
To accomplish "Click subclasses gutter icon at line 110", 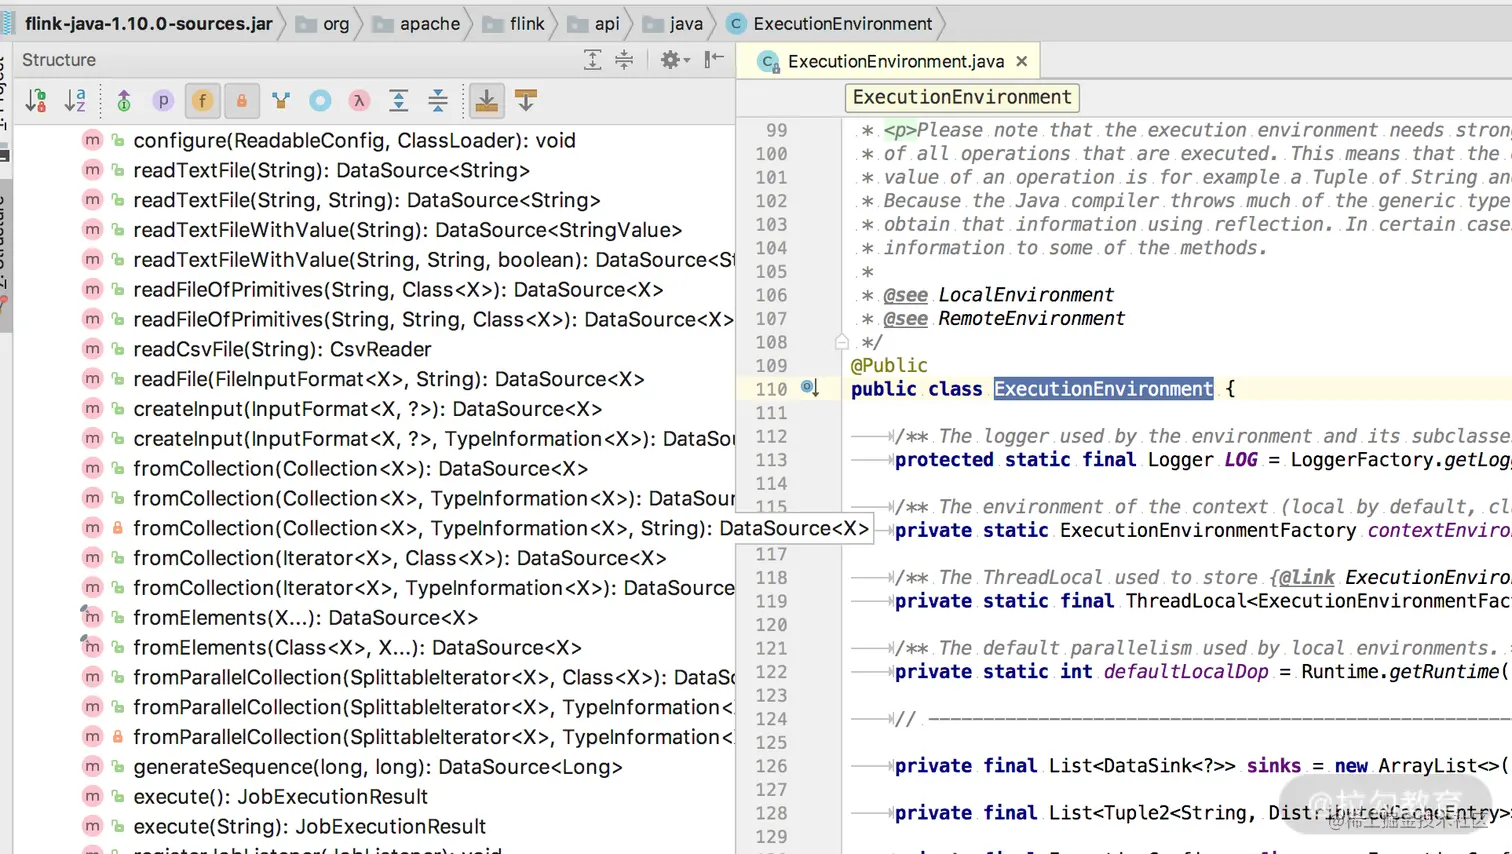I will pos(810,388).
